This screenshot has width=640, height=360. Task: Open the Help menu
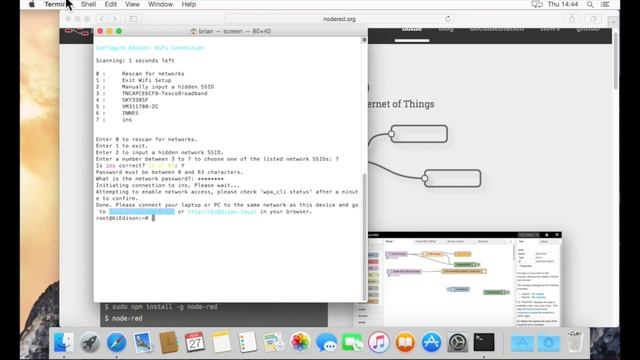(x=189, y=4)
